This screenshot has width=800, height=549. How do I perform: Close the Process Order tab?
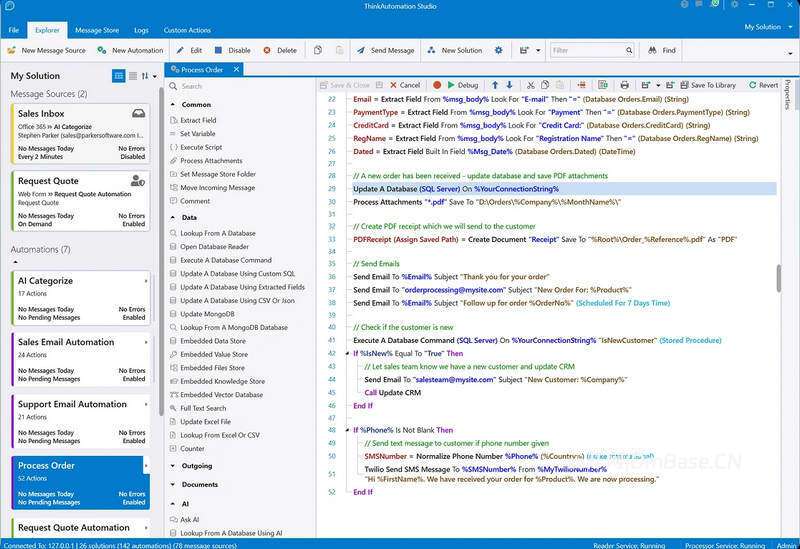236,69
